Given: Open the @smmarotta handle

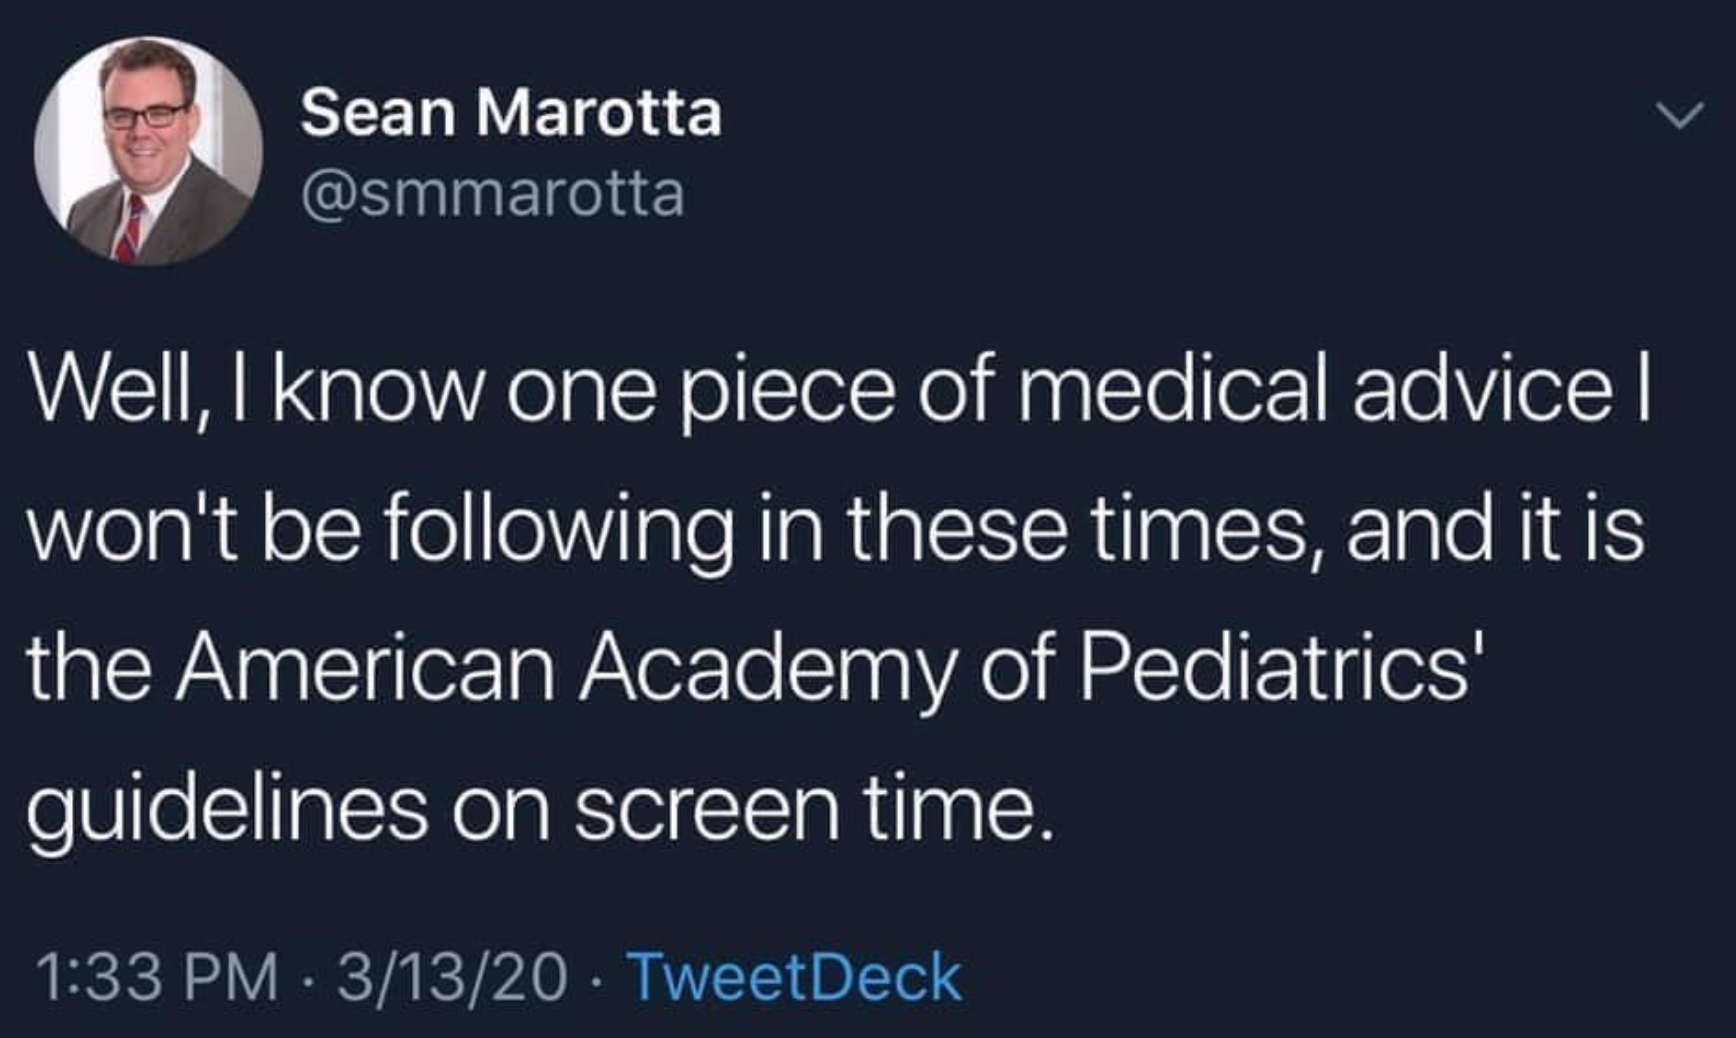Looking at the screenshot, I should [492, 193].
